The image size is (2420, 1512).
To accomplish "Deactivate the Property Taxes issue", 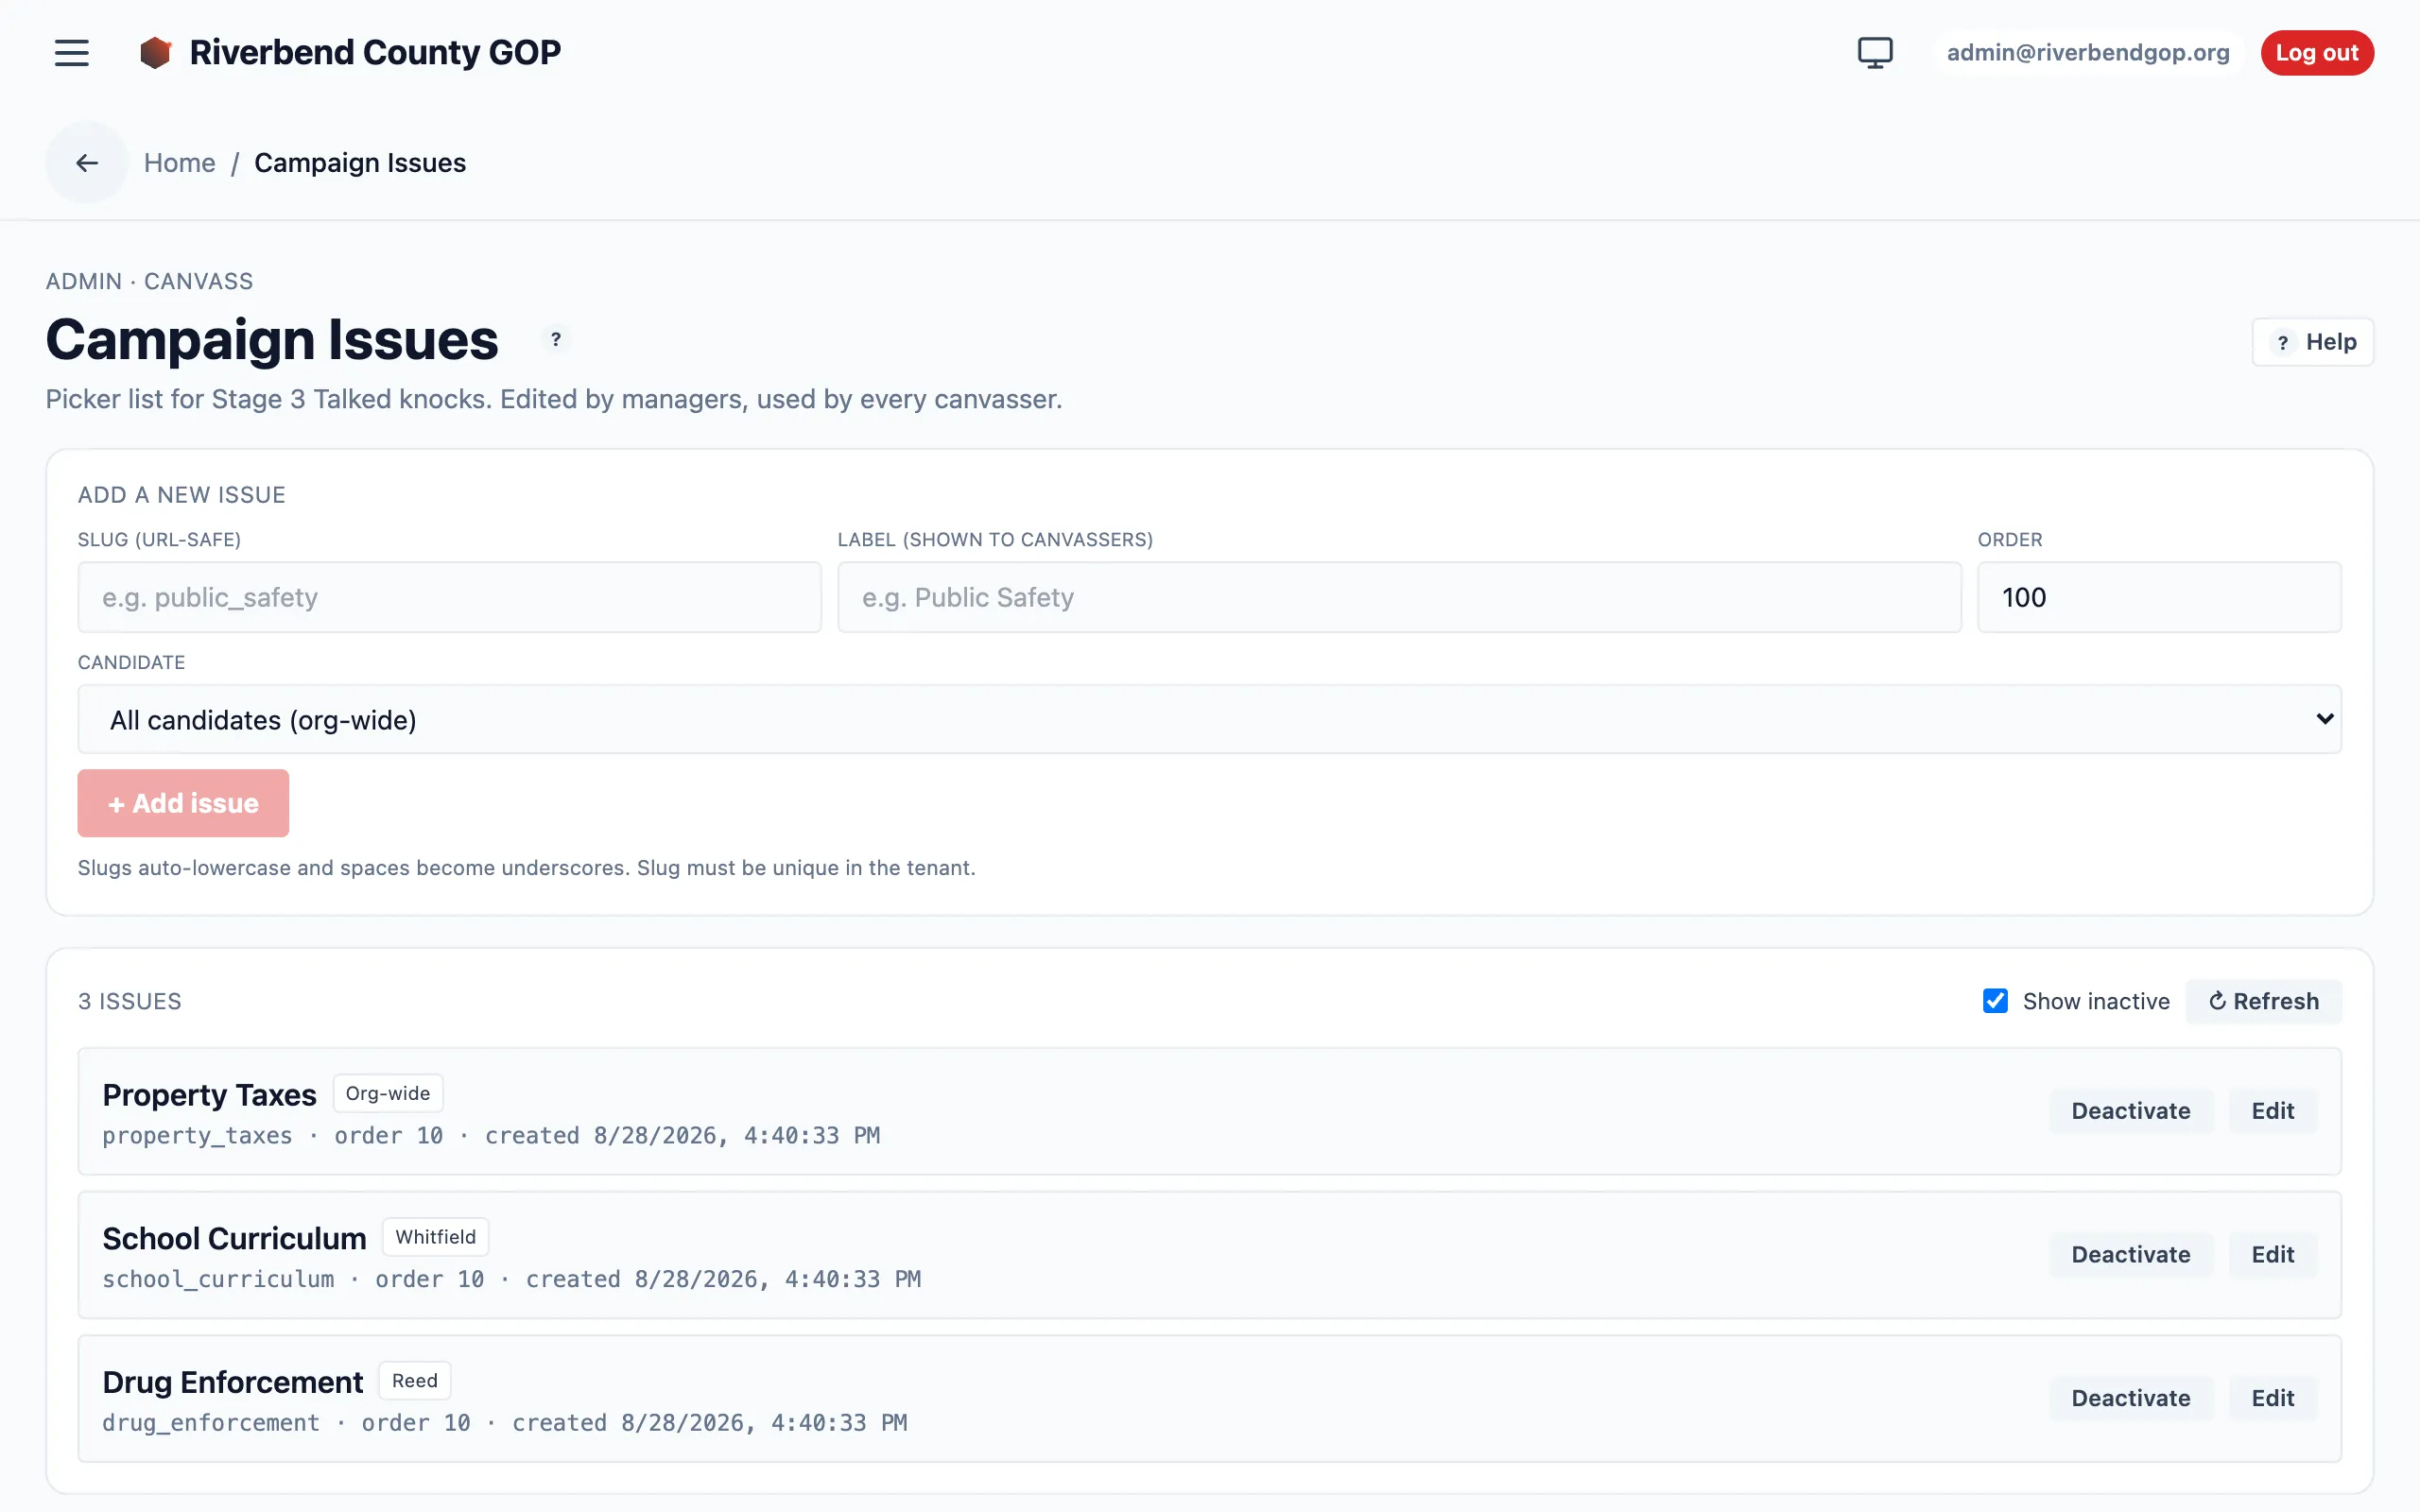I will point(2130,1111).
